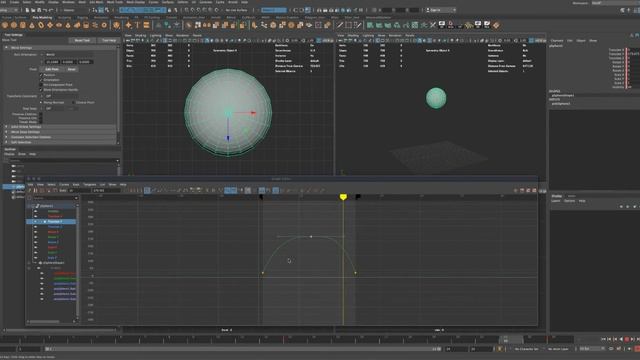Image resolution: width=640 pixels, height=360 pixels.
Task: Click the Undo icon in status line
Action: point(45,10)
